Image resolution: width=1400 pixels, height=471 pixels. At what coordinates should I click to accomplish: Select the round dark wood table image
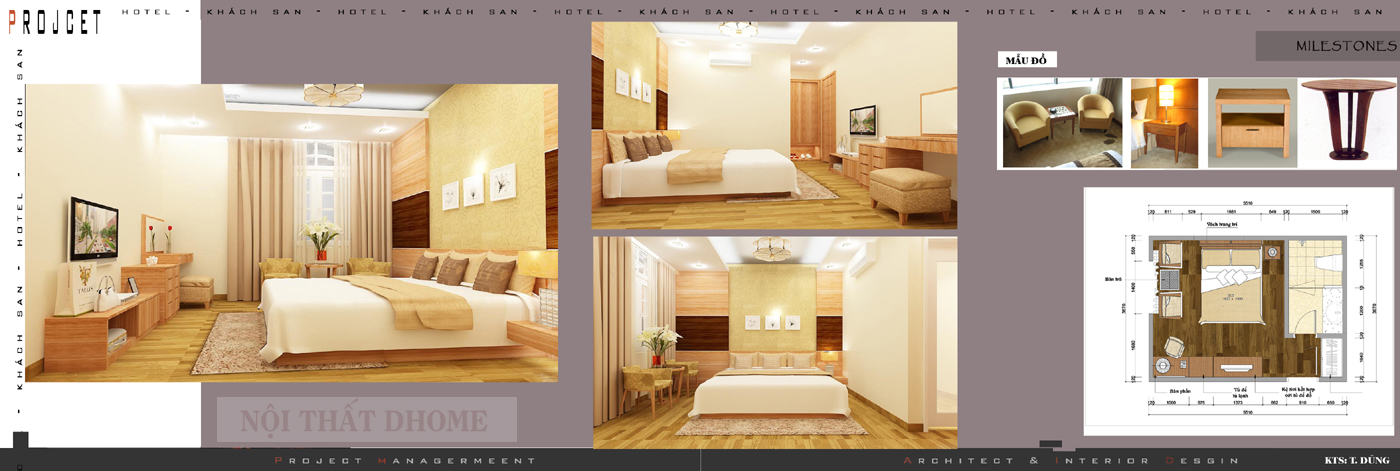(x=1346, y=121)
